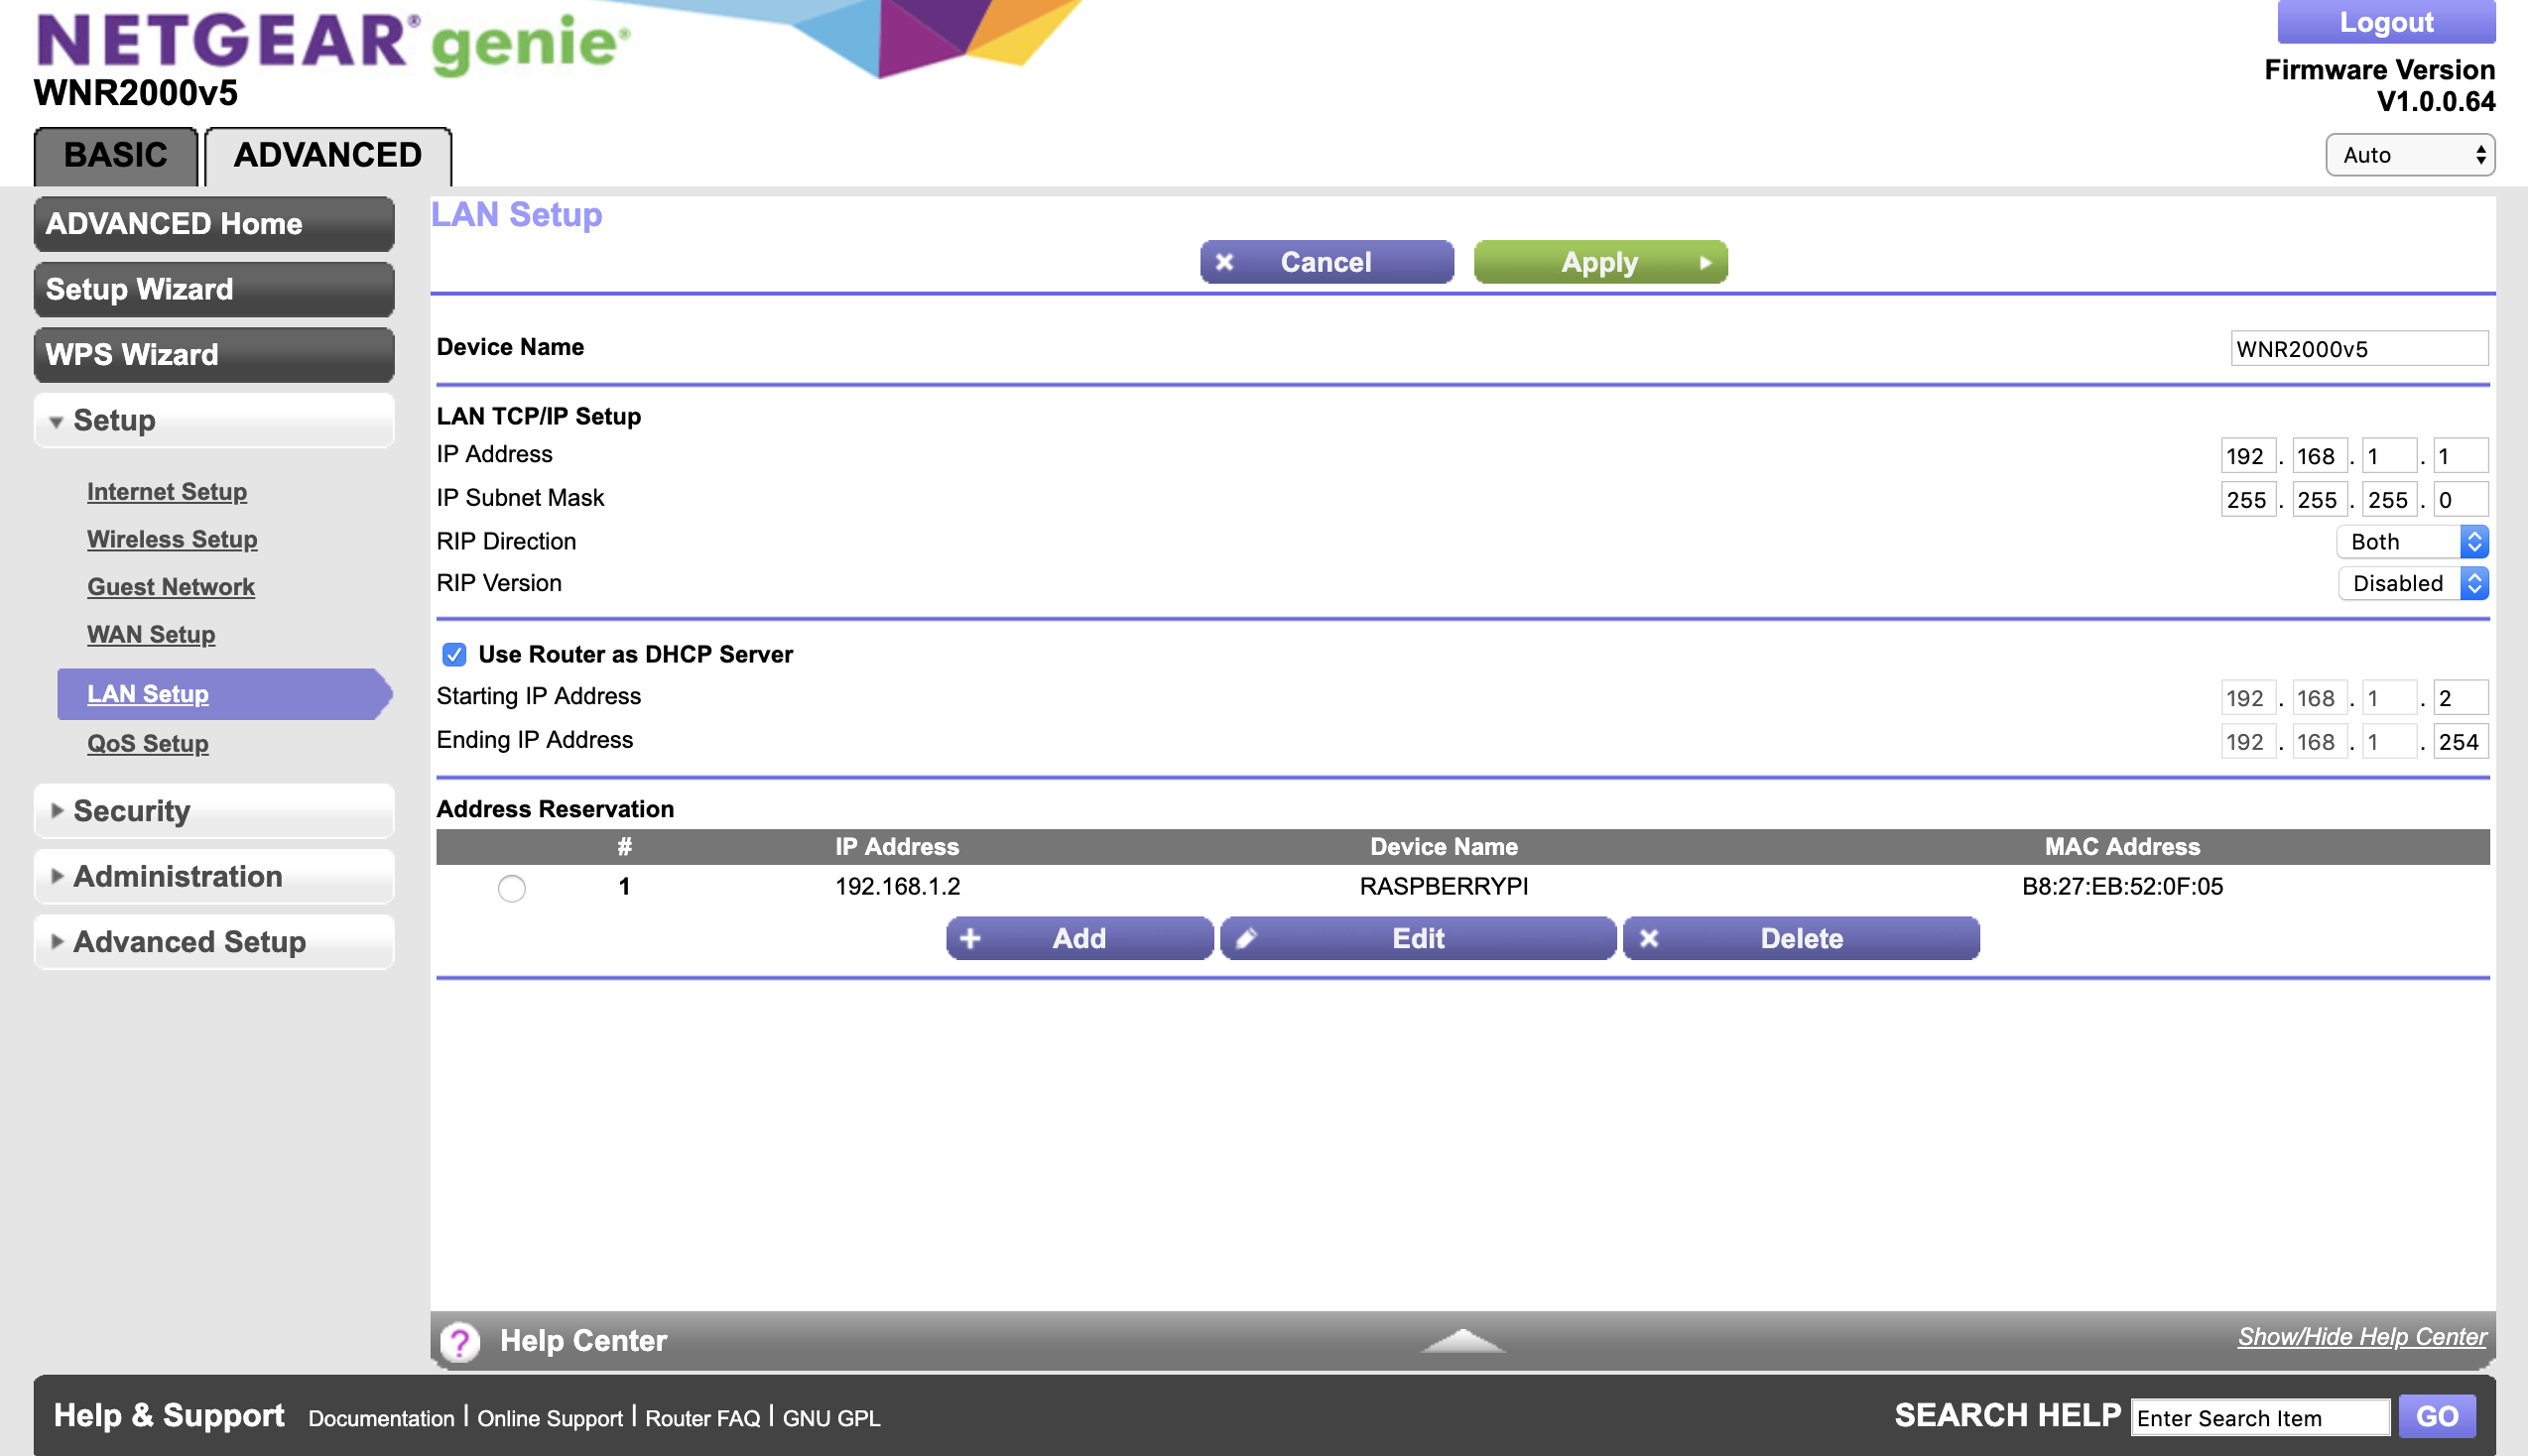2528x1456 pixels.
Task: Select the RASPBERRYPI reservation radio button
Action: [511, 887]
